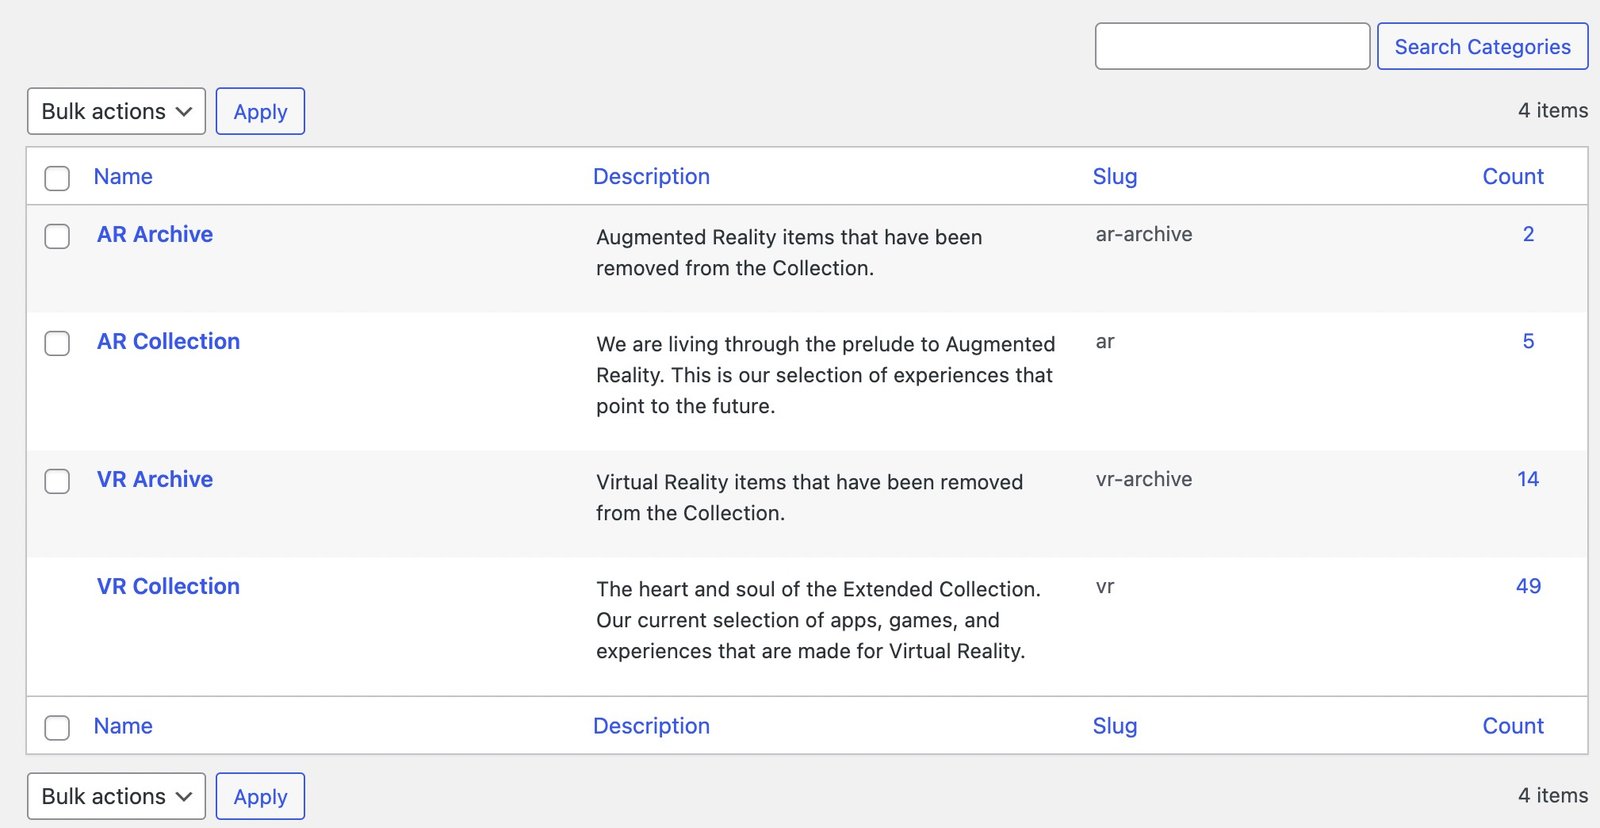Click the AR Collection description text
Screen dimensions: 1600x828
[x=825, y=375]
